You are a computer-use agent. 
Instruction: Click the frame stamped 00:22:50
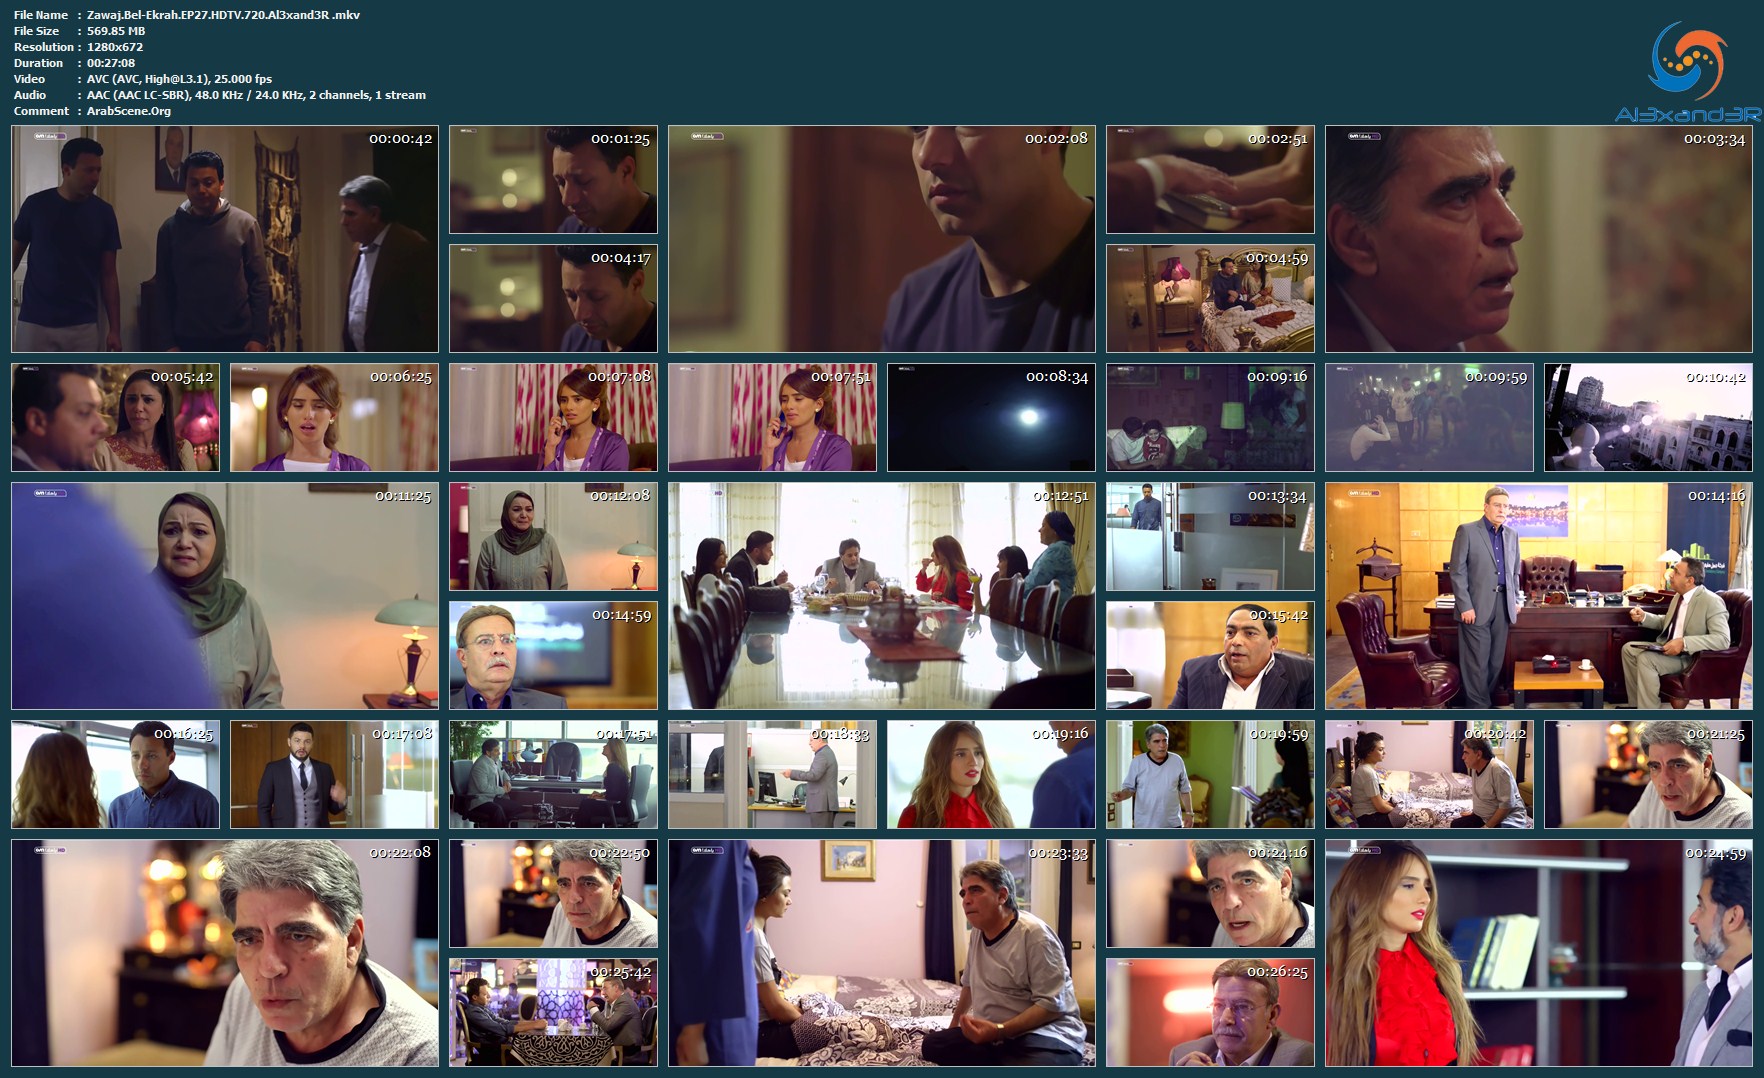(553, 894)
